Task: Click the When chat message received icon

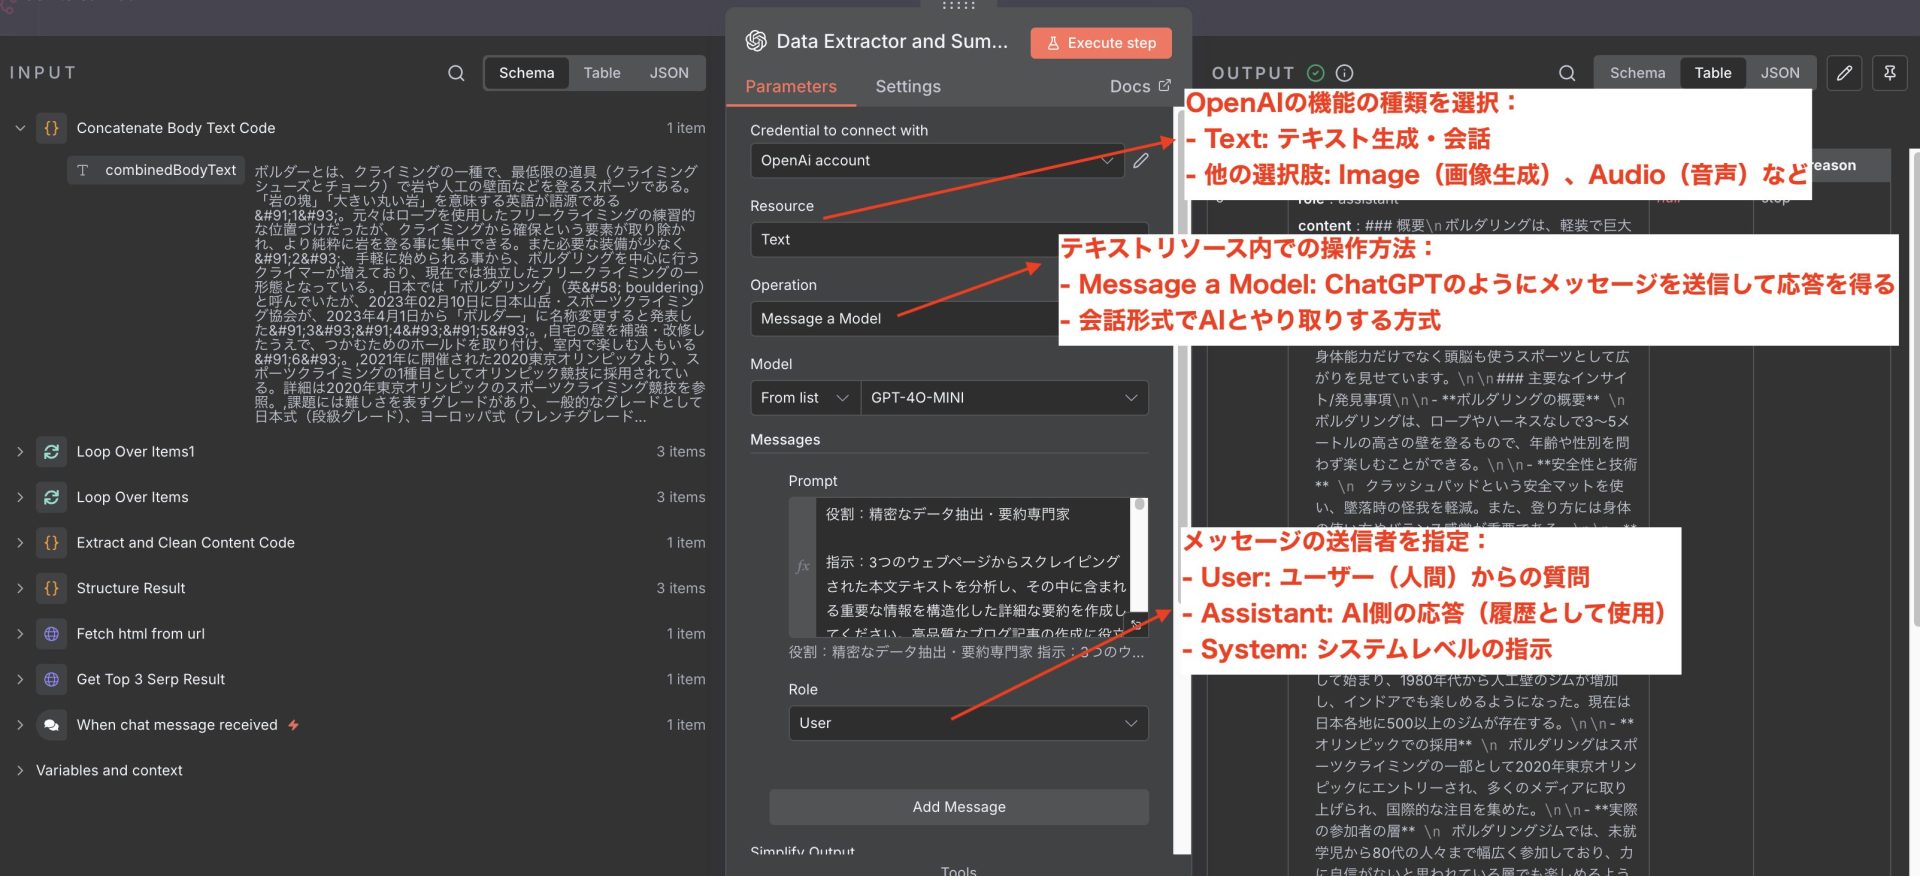Action: (x=52, y=725)
